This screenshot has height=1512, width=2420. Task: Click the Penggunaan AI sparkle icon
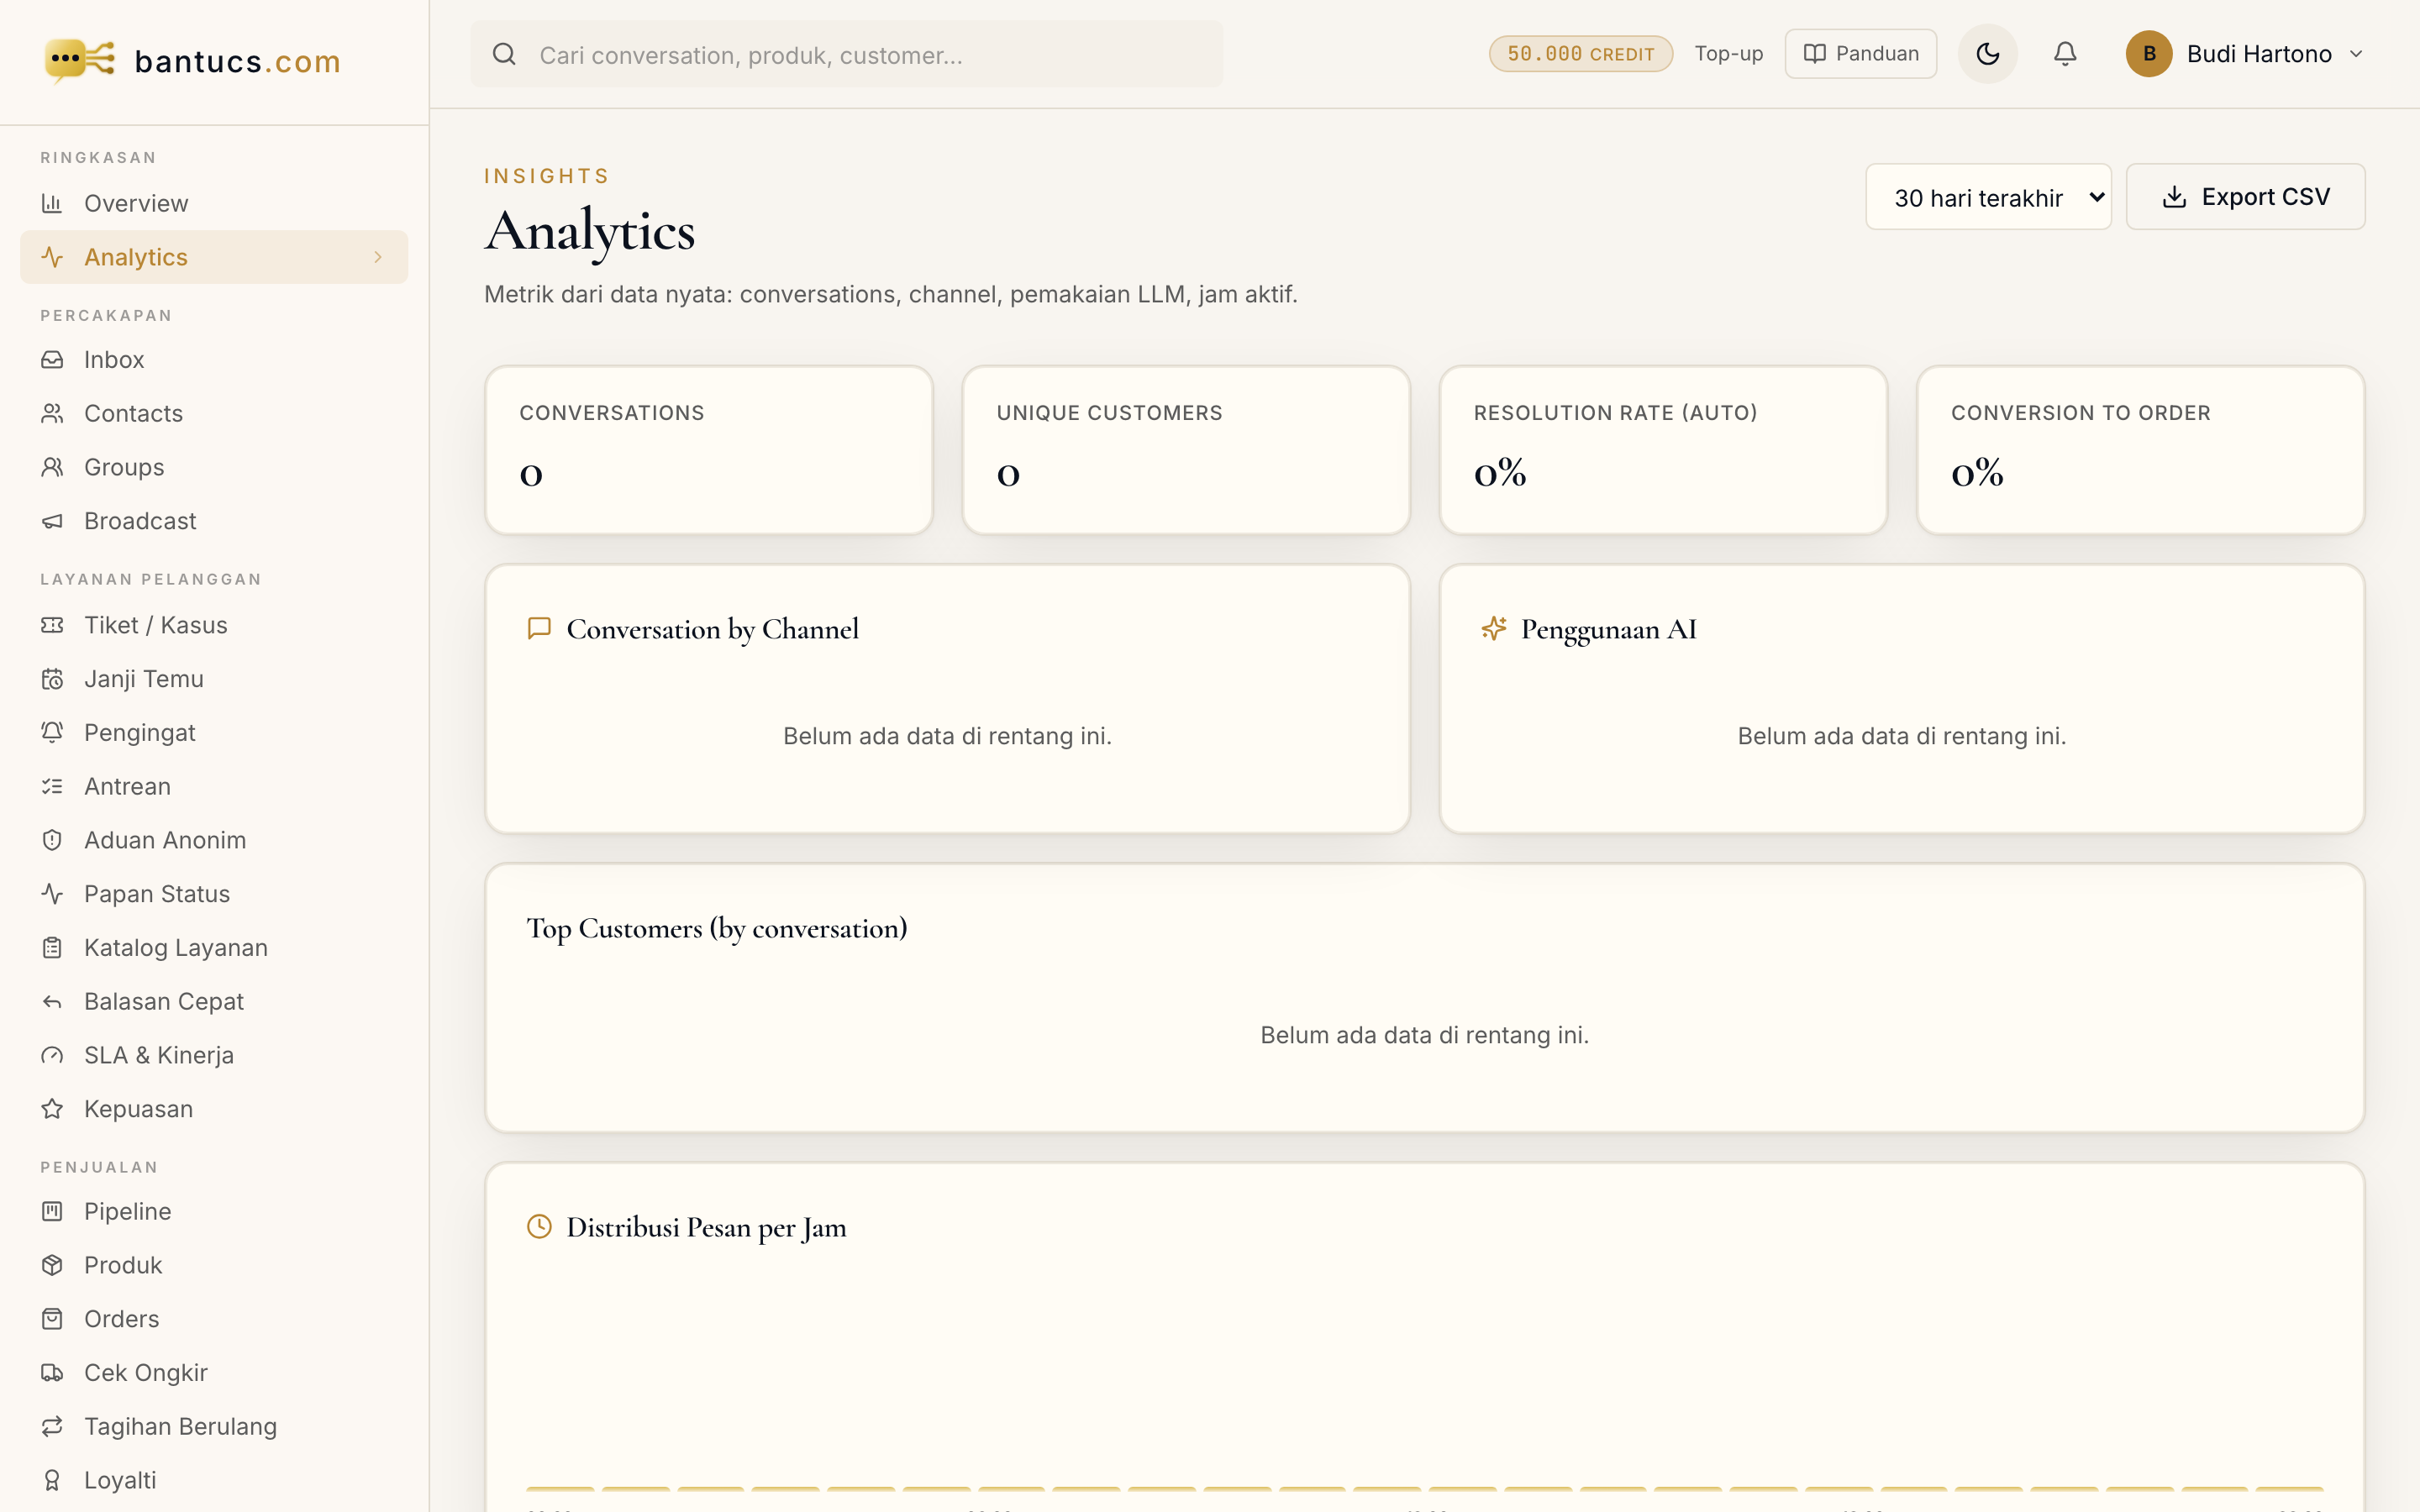click(1494, 628)
